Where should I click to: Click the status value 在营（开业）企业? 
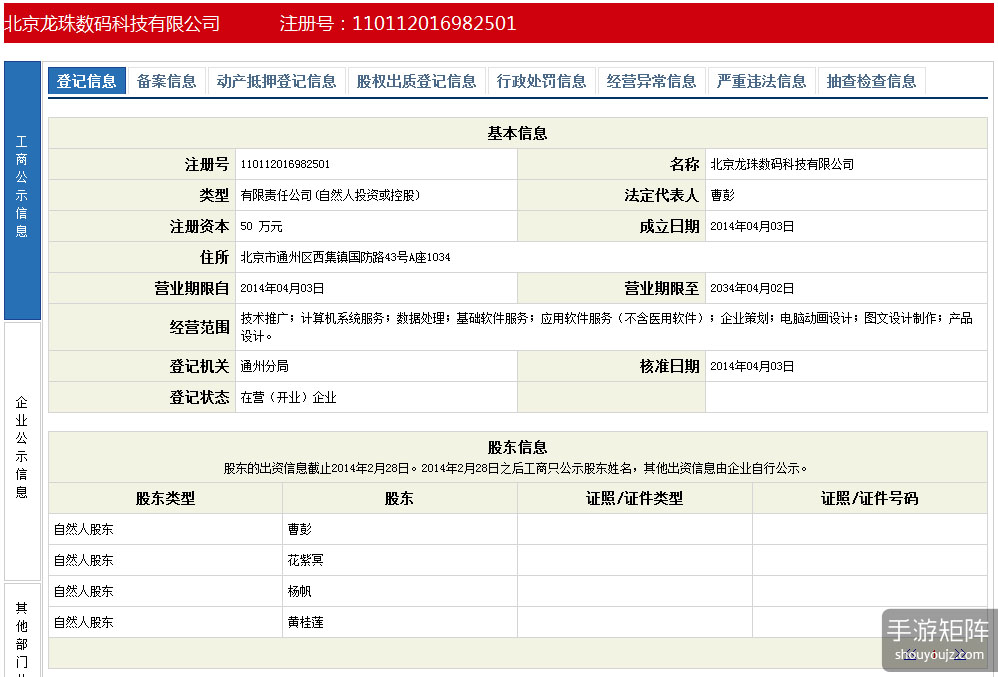288,397
